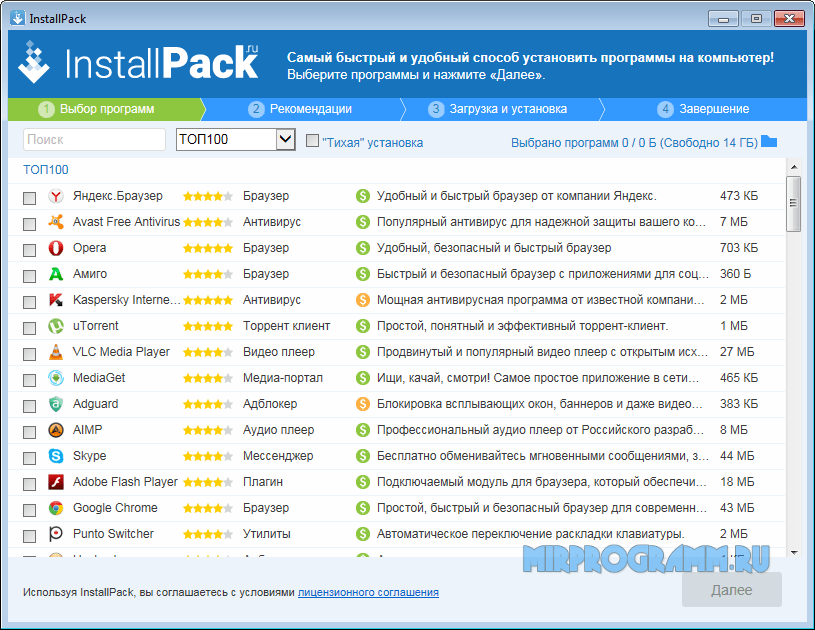The image size is (815, 630).
Task: Click the green license icon for Skype
Action: pos(362,456)
